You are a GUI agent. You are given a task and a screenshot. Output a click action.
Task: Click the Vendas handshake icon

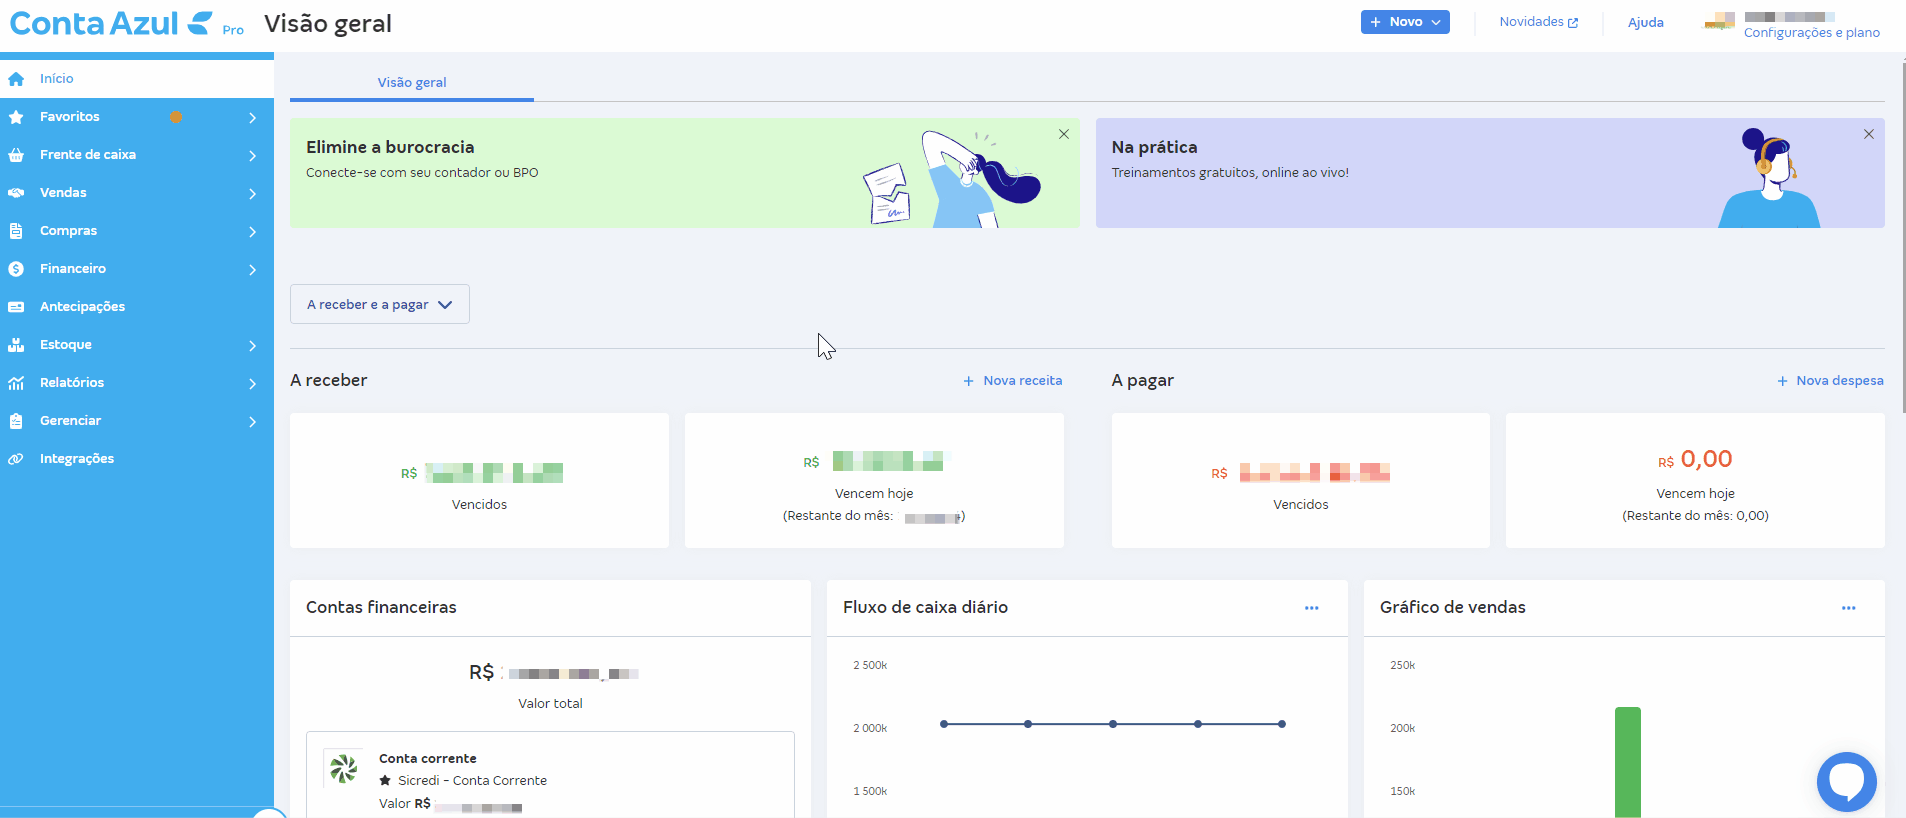(16, 193)
